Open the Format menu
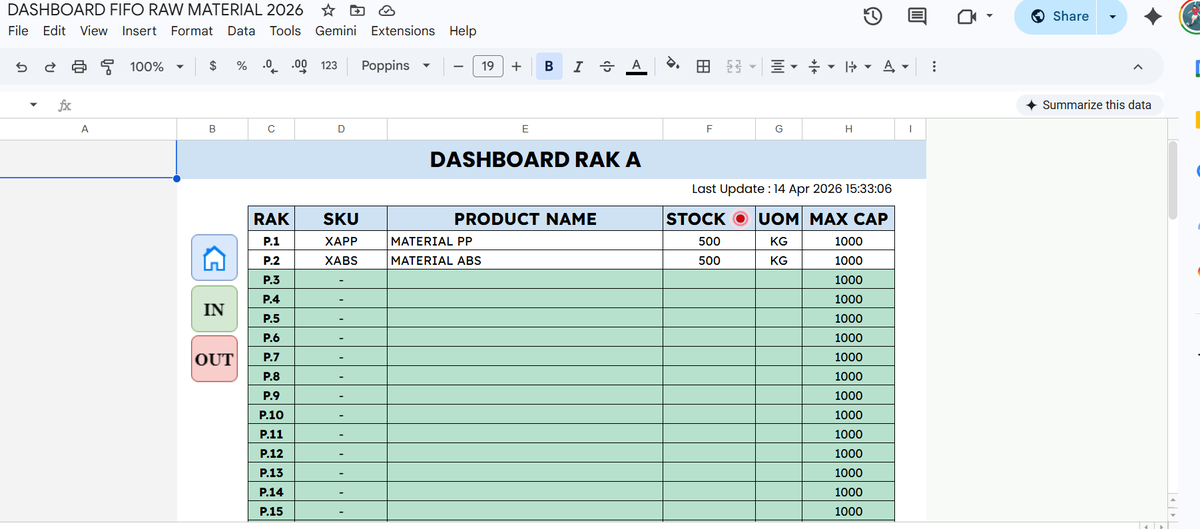The height and width of the screenshot is (529, 1200). pyautogui.click(x=192, y=31)
